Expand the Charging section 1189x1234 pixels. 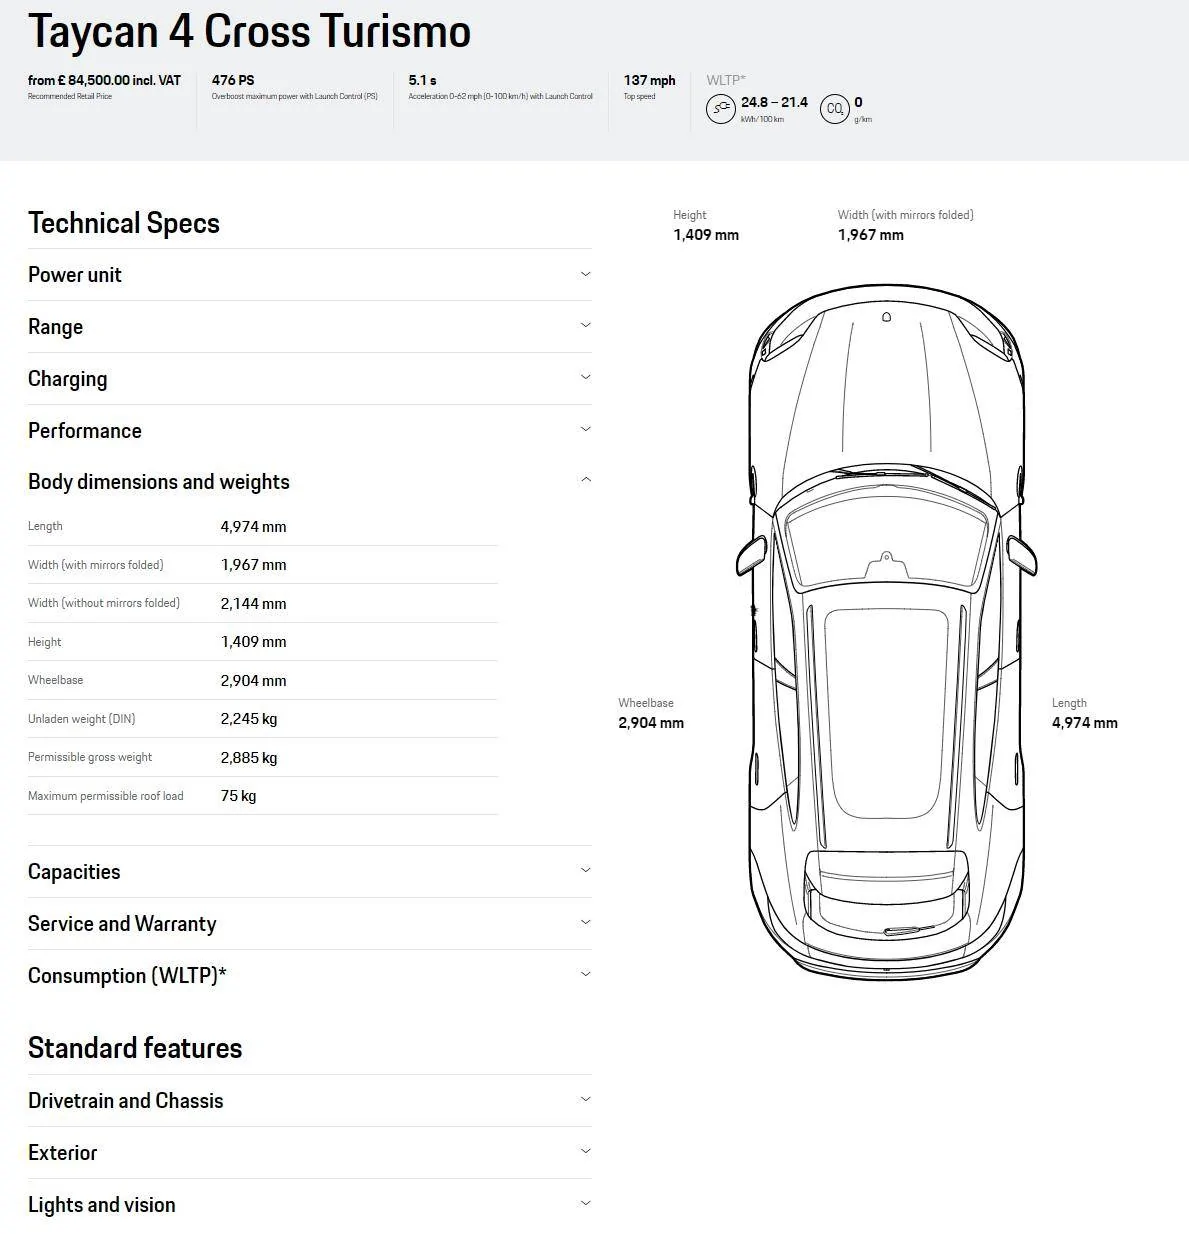pyautogui.click(x=309, y=379)
